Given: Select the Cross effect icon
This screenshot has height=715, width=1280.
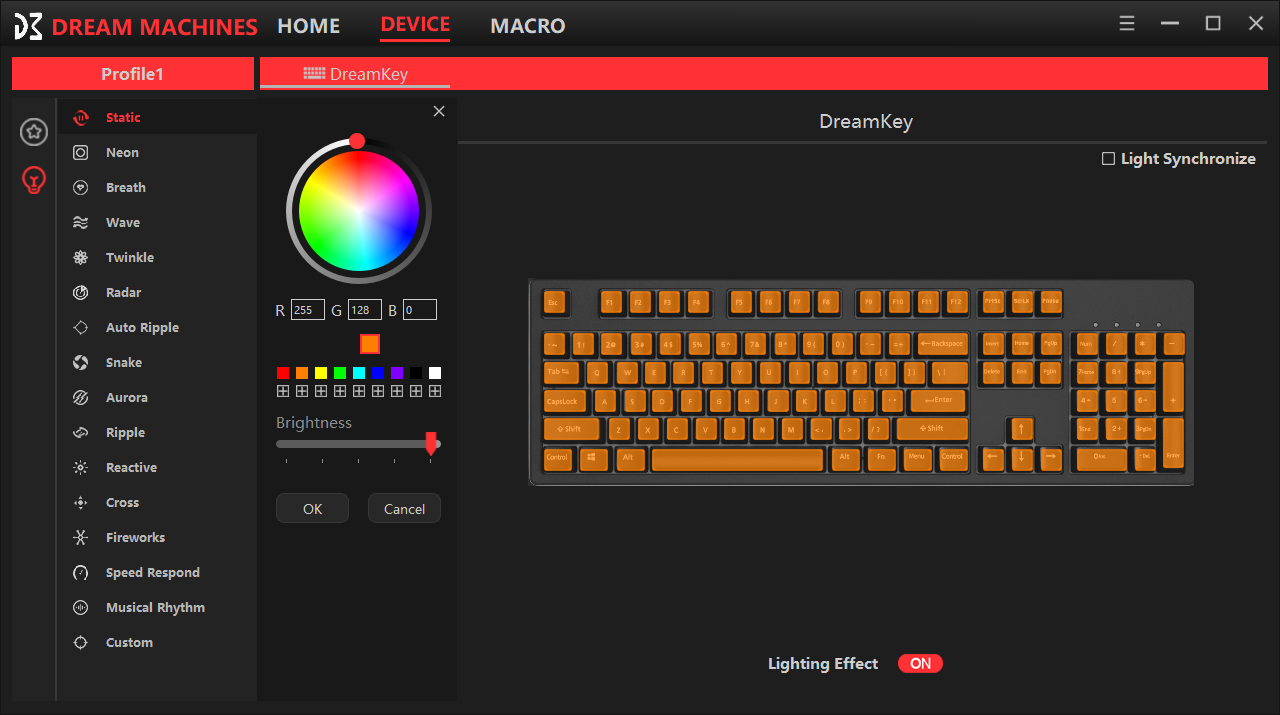Looking at the screenshot, I should tap(81, 502).
